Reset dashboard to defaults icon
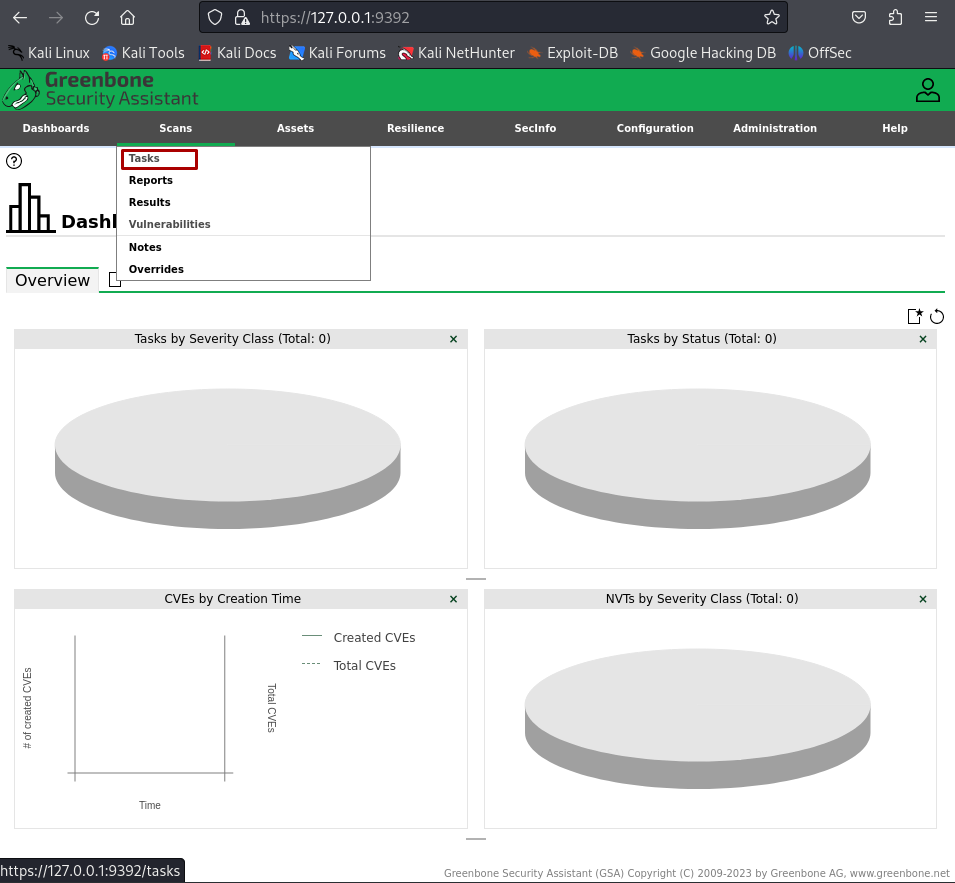The image size is (955, 883). tap(937, 317)
